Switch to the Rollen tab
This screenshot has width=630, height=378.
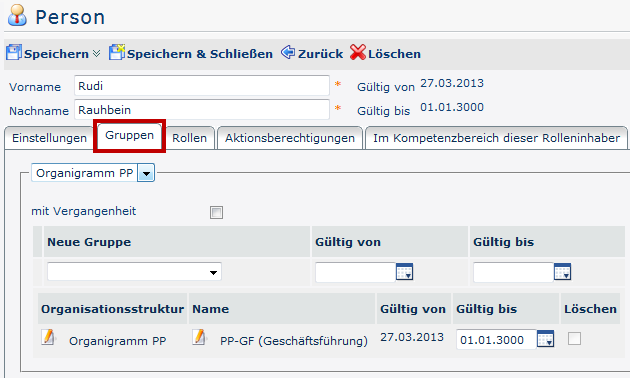[x=190, y=138]
